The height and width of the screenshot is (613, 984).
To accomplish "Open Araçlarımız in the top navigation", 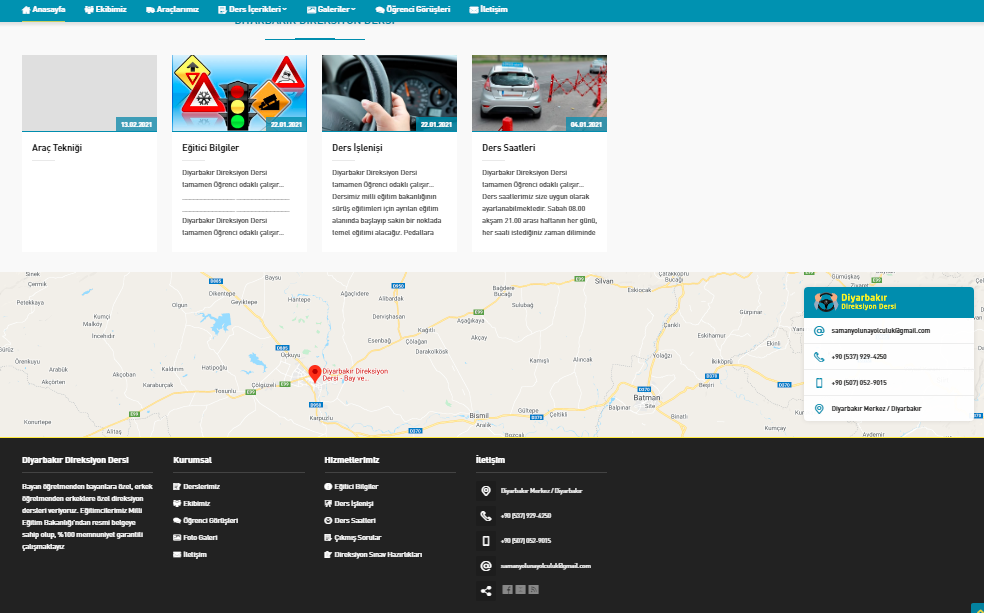I will click(x=172, y=9).
